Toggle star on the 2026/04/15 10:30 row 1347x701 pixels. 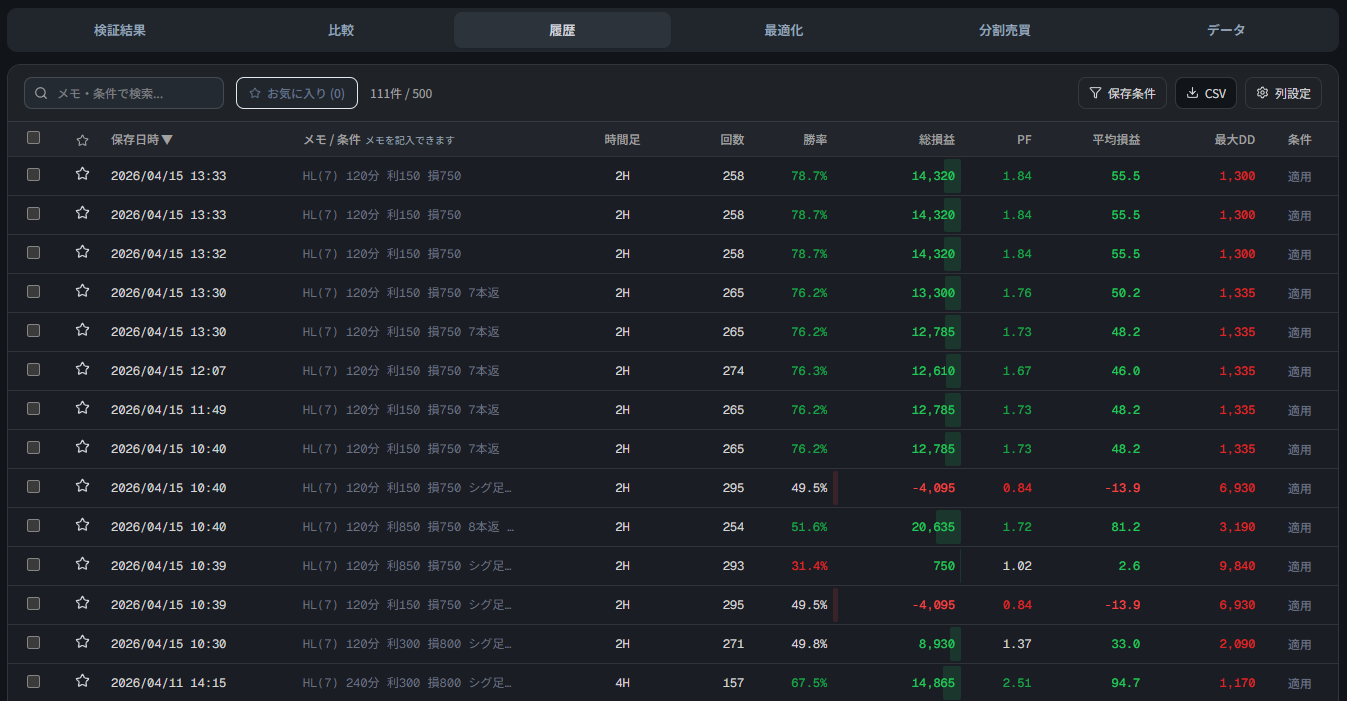pyautogui.click(x=83, y=642)
